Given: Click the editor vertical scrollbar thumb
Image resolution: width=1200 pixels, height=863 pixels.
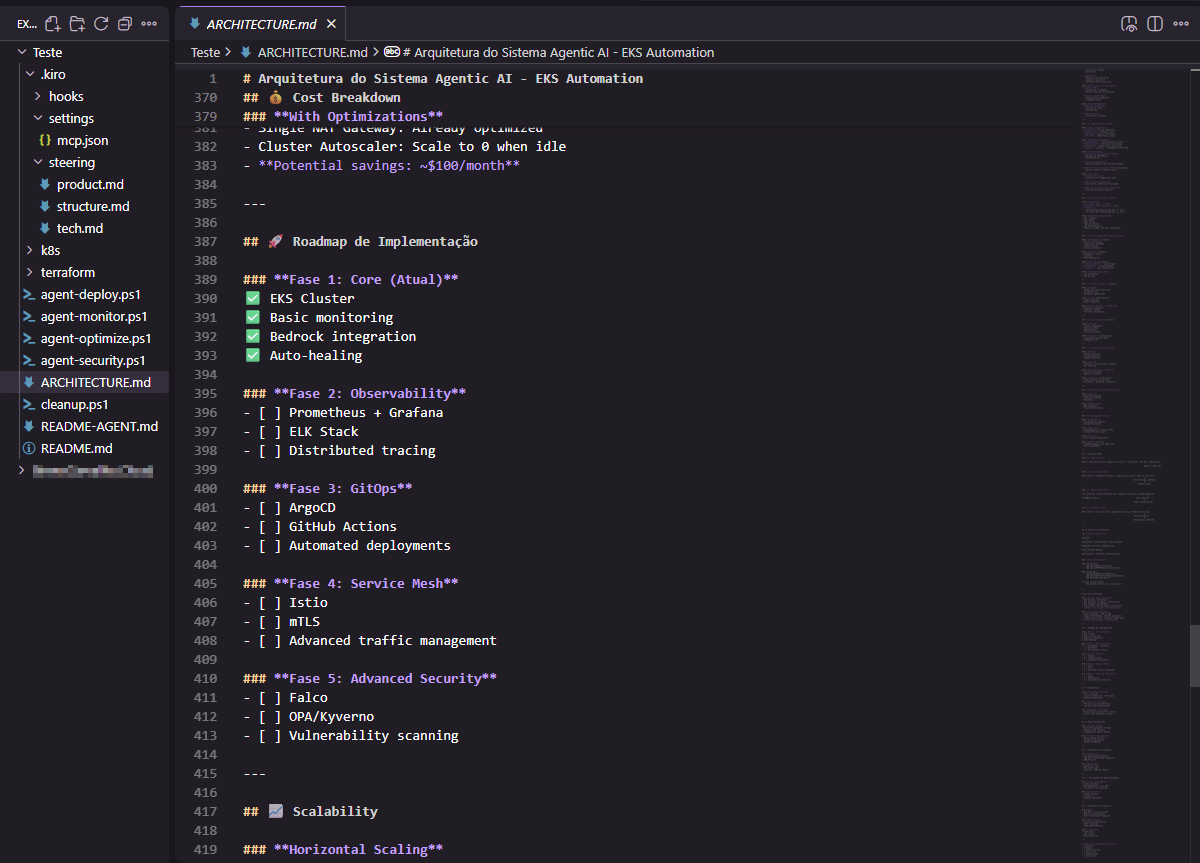Looking at the screenshot, I should (x=1194, y=655).
